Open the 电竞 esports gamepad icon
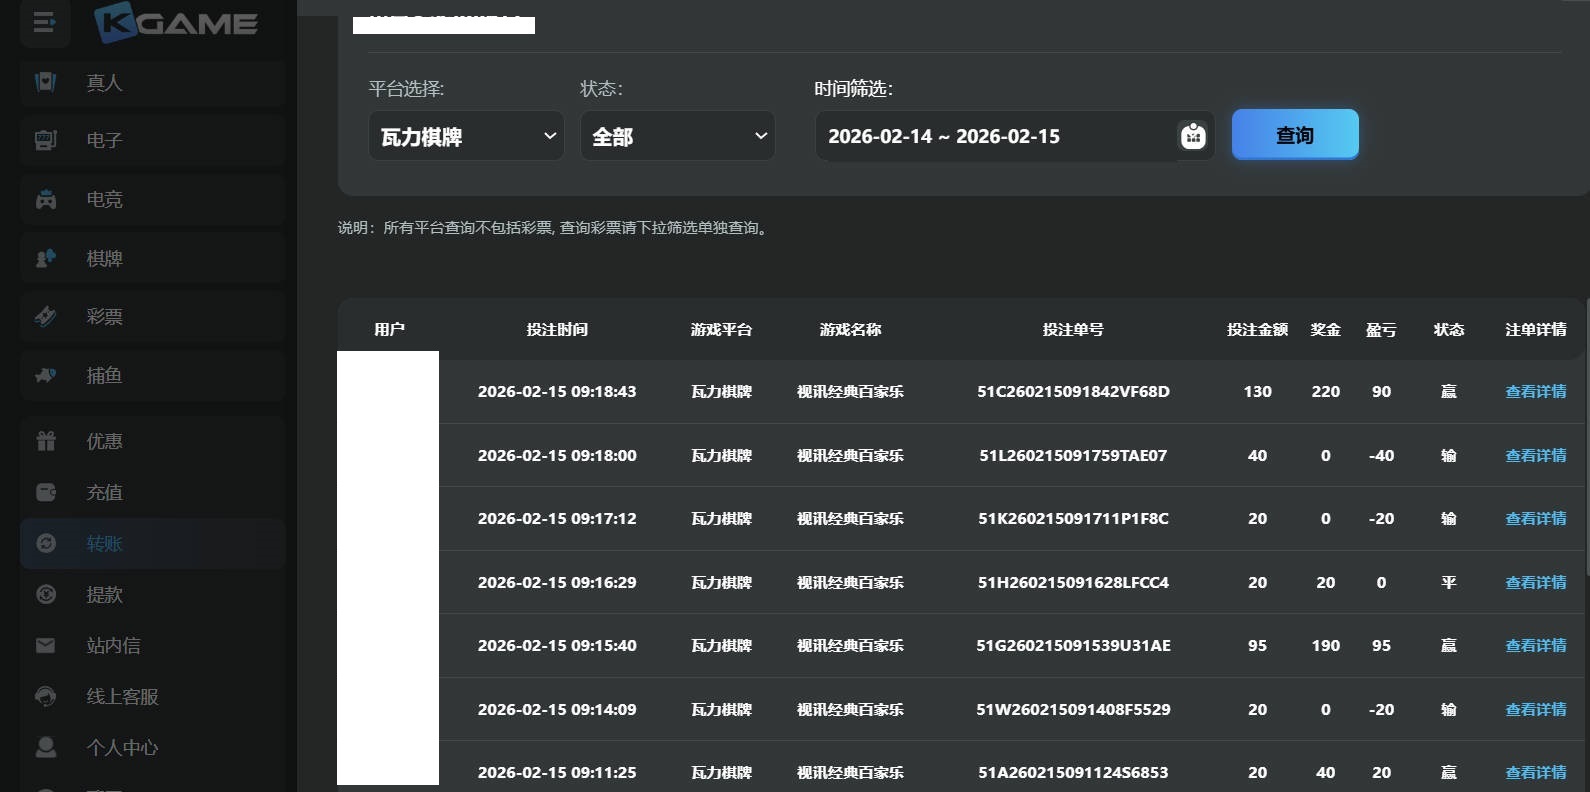The image size is (1590, 792). (x=46, y=199)
